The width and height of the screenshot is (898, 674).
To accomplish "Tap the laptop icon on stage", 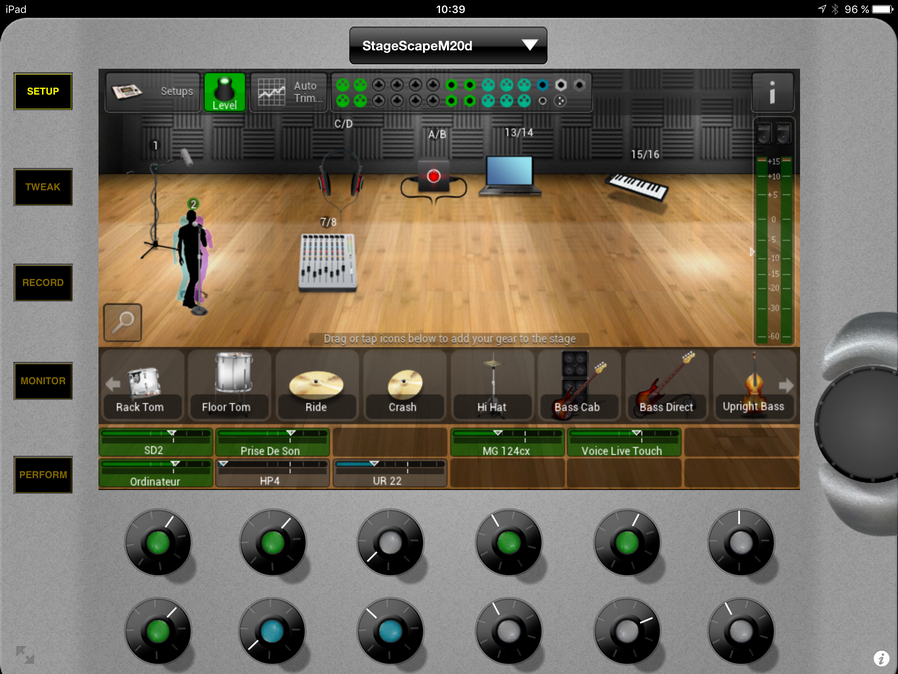I will coord(510,174).
